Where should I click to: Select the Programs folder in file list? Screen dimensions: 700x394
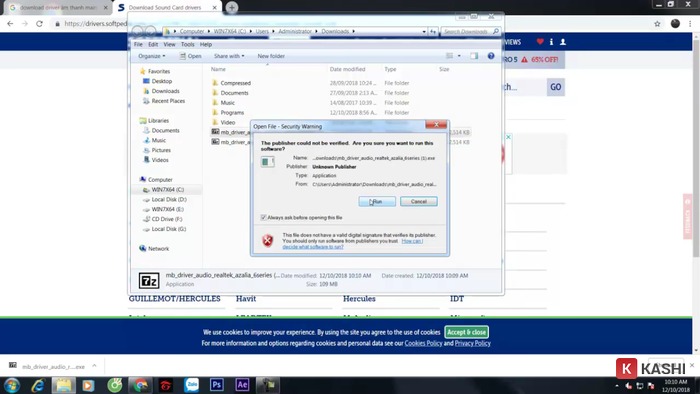[x=232, y=112]
